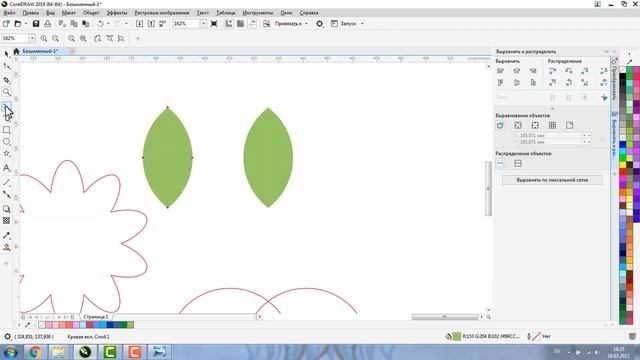Image resolution: width=640 pixels, height=360 pixels.
Task: Open the Объект menu
Action: 91,13
